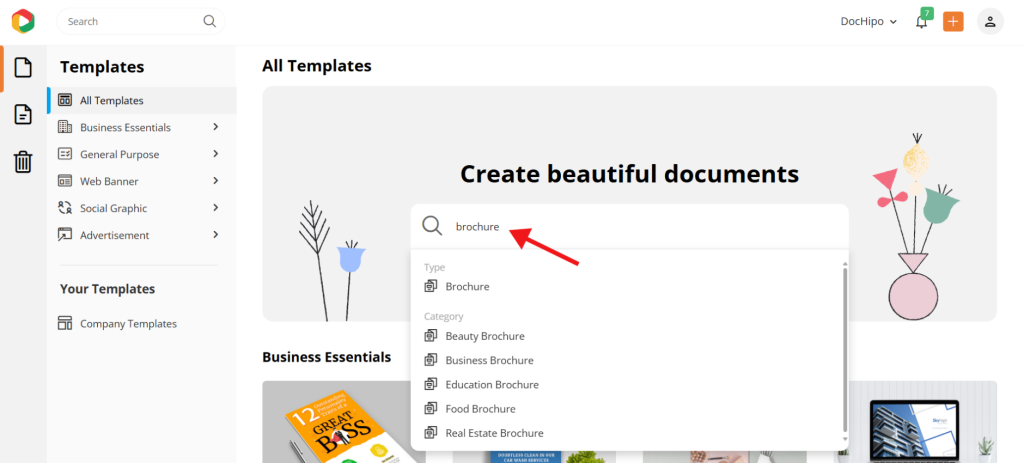Click the Advertisement sidebar icon

65,234
